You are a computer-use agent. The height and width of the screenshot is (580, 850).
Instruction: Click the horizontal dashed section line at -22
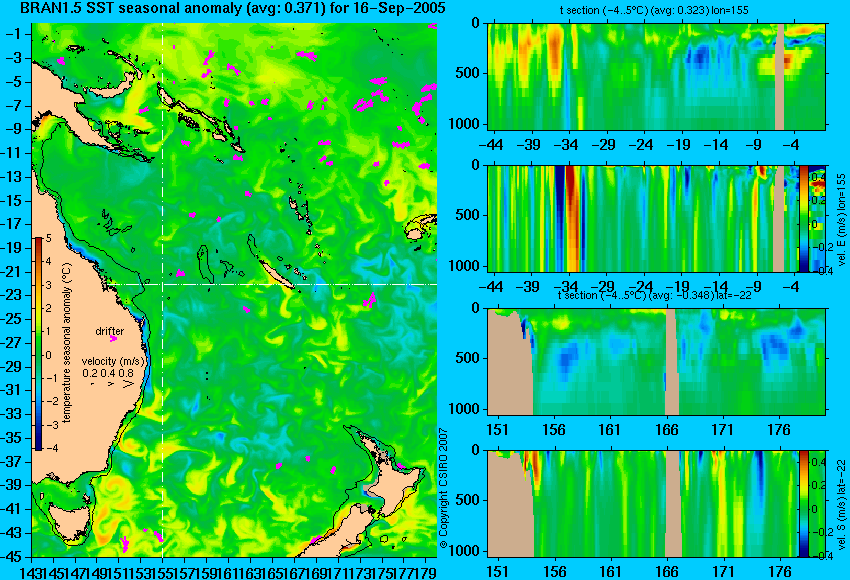coord(271,284)
